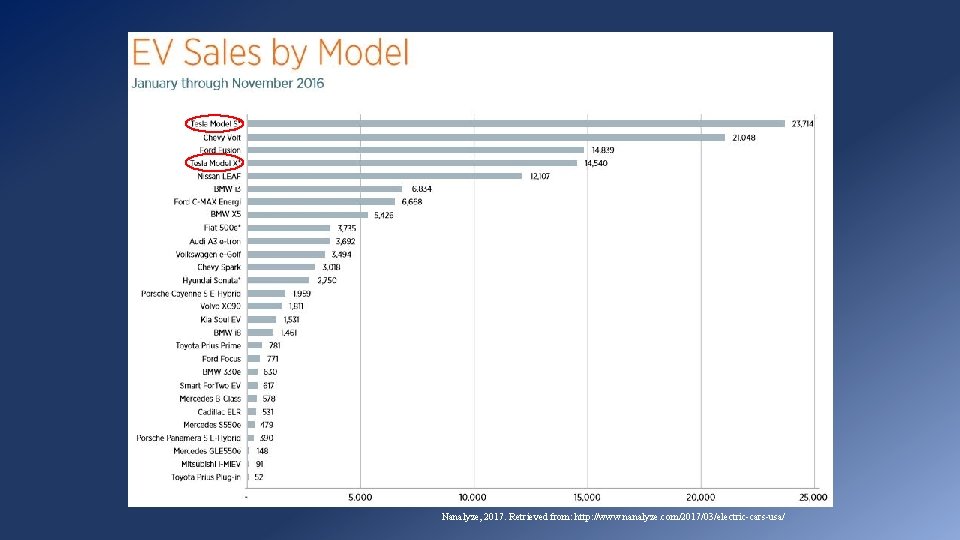Click the 'Volvo XC90' label

tap(220, 306)
